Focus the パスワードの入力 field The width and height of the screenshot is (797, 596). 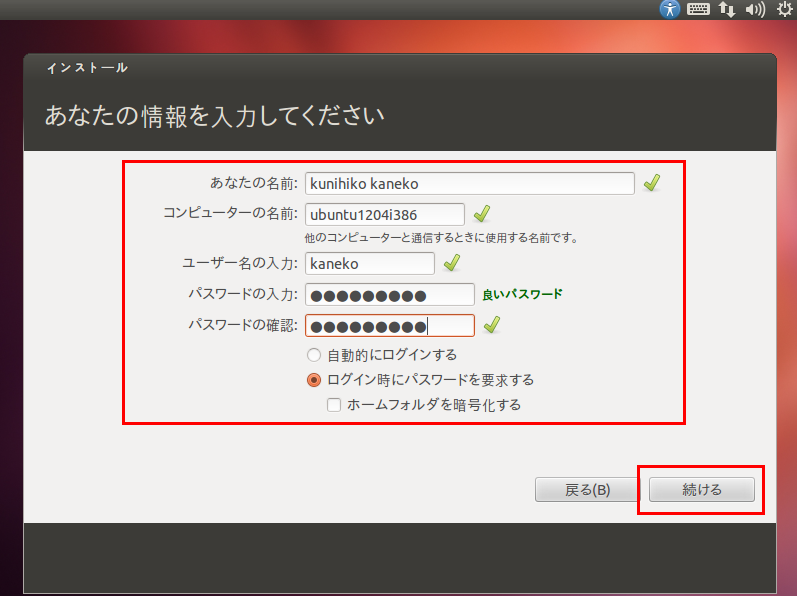[390, 295]
